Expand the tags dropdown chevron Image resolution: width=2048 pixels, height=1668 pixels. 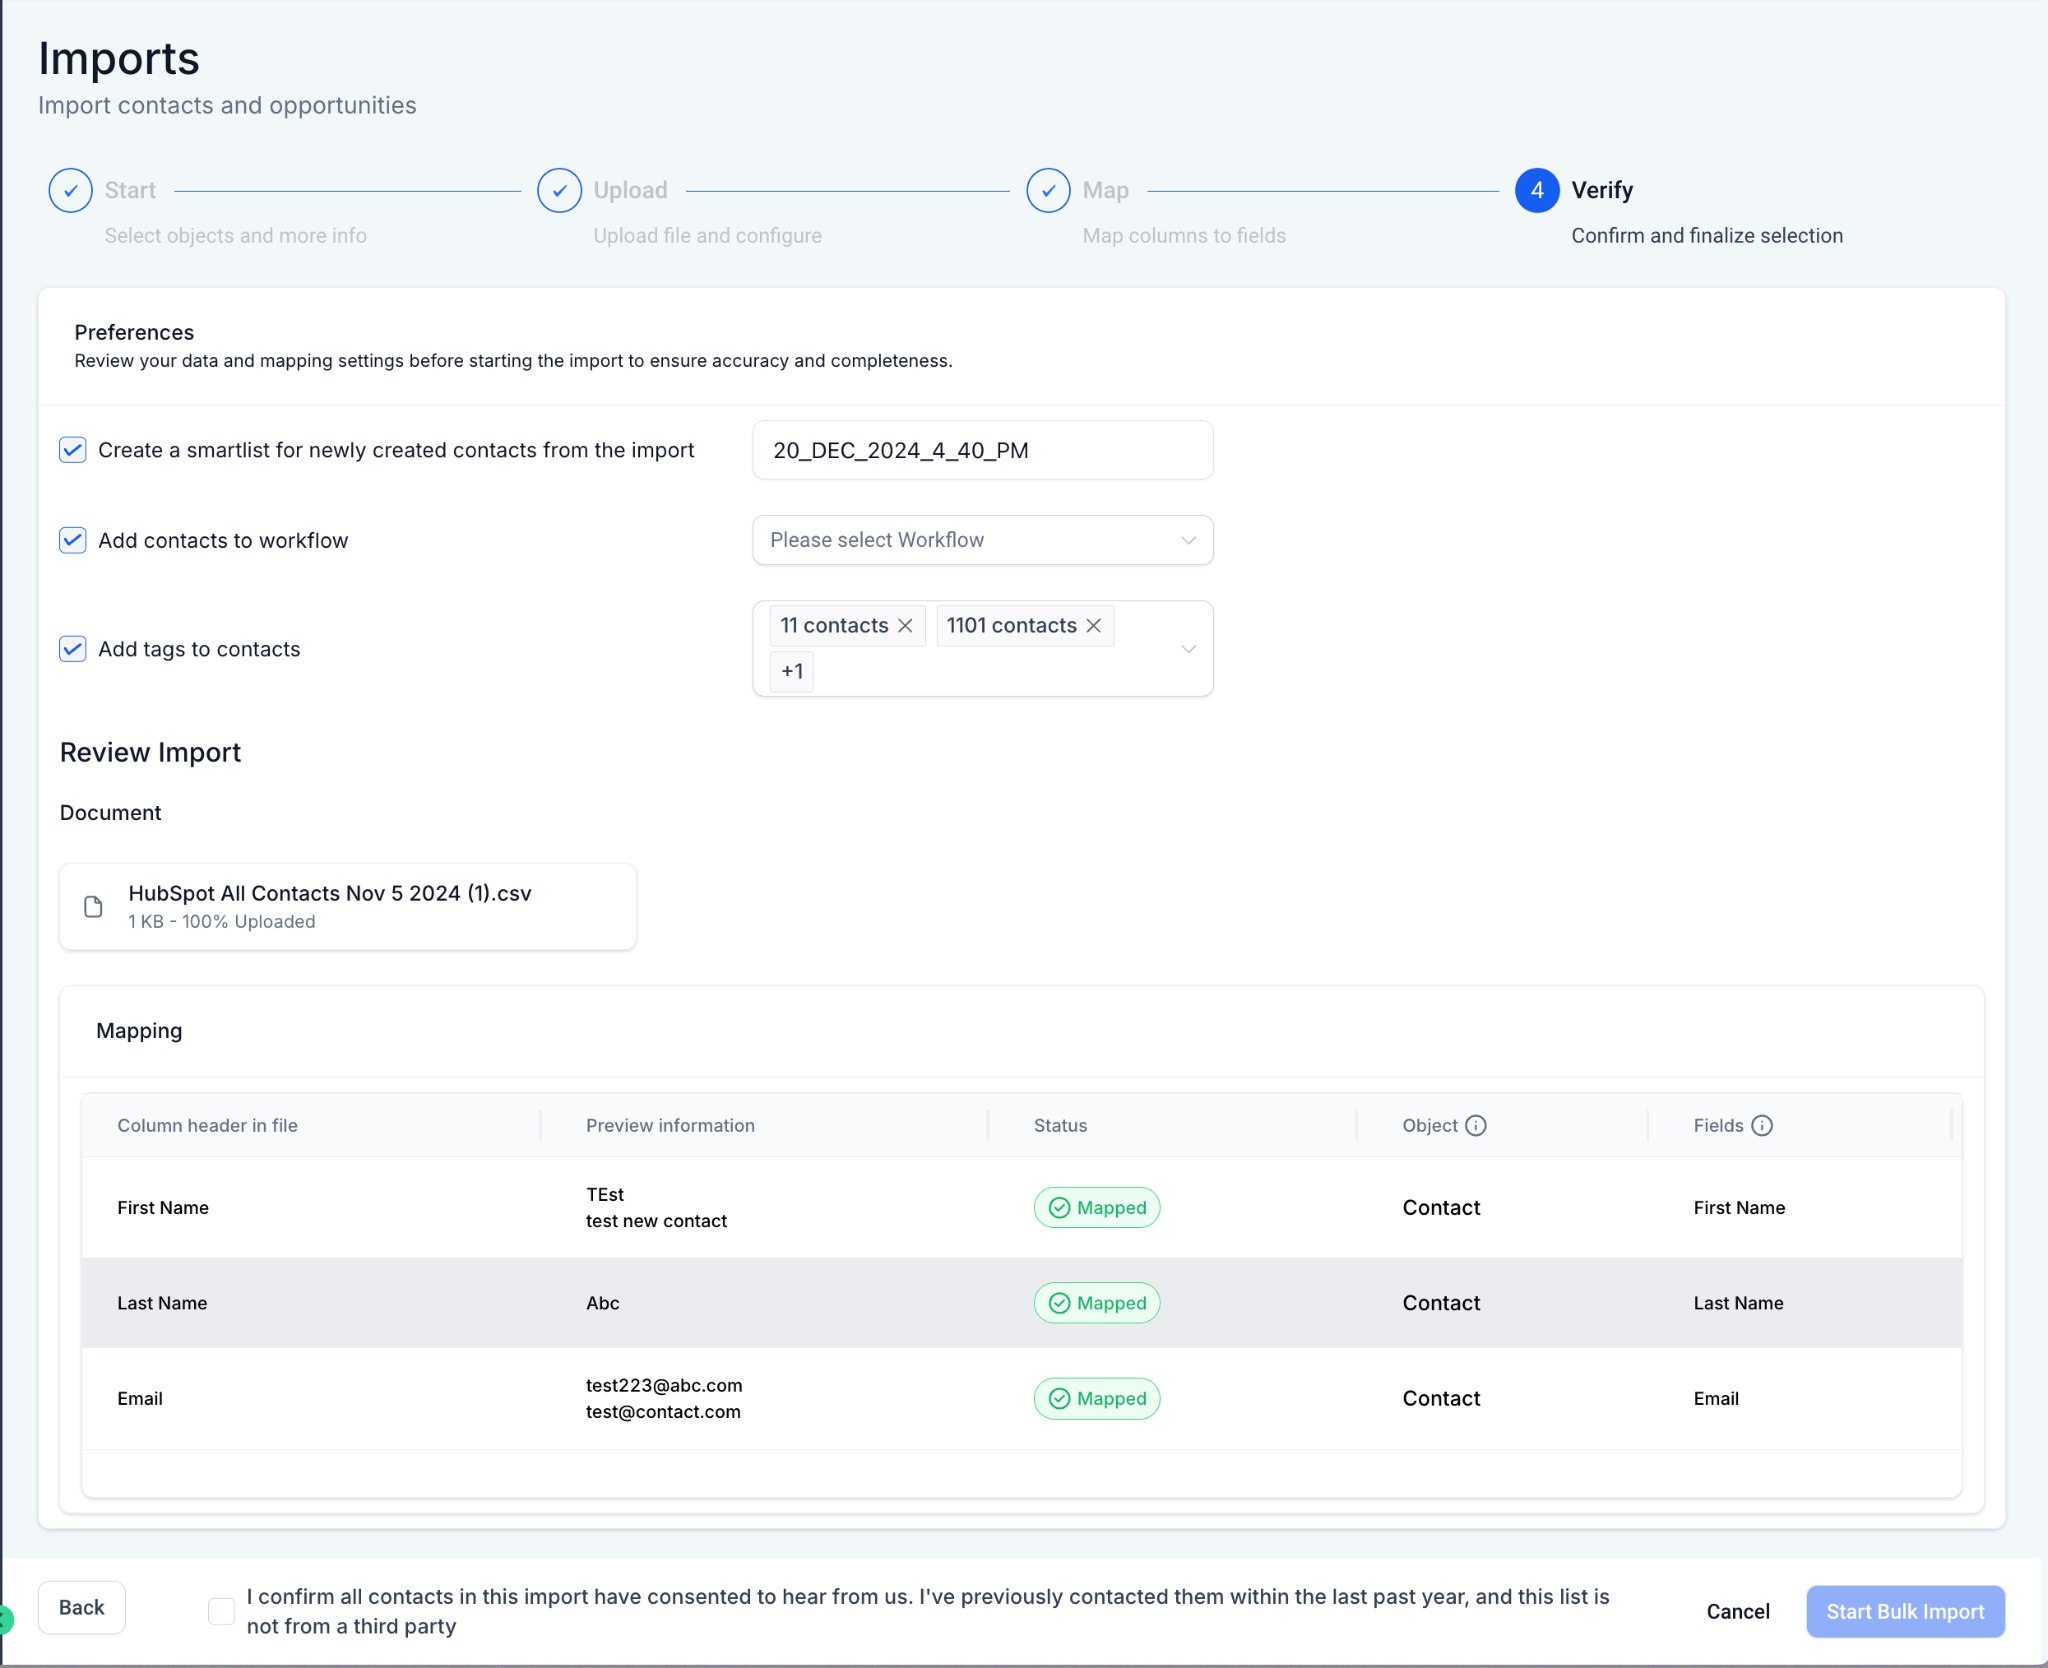pos(1189,649)
